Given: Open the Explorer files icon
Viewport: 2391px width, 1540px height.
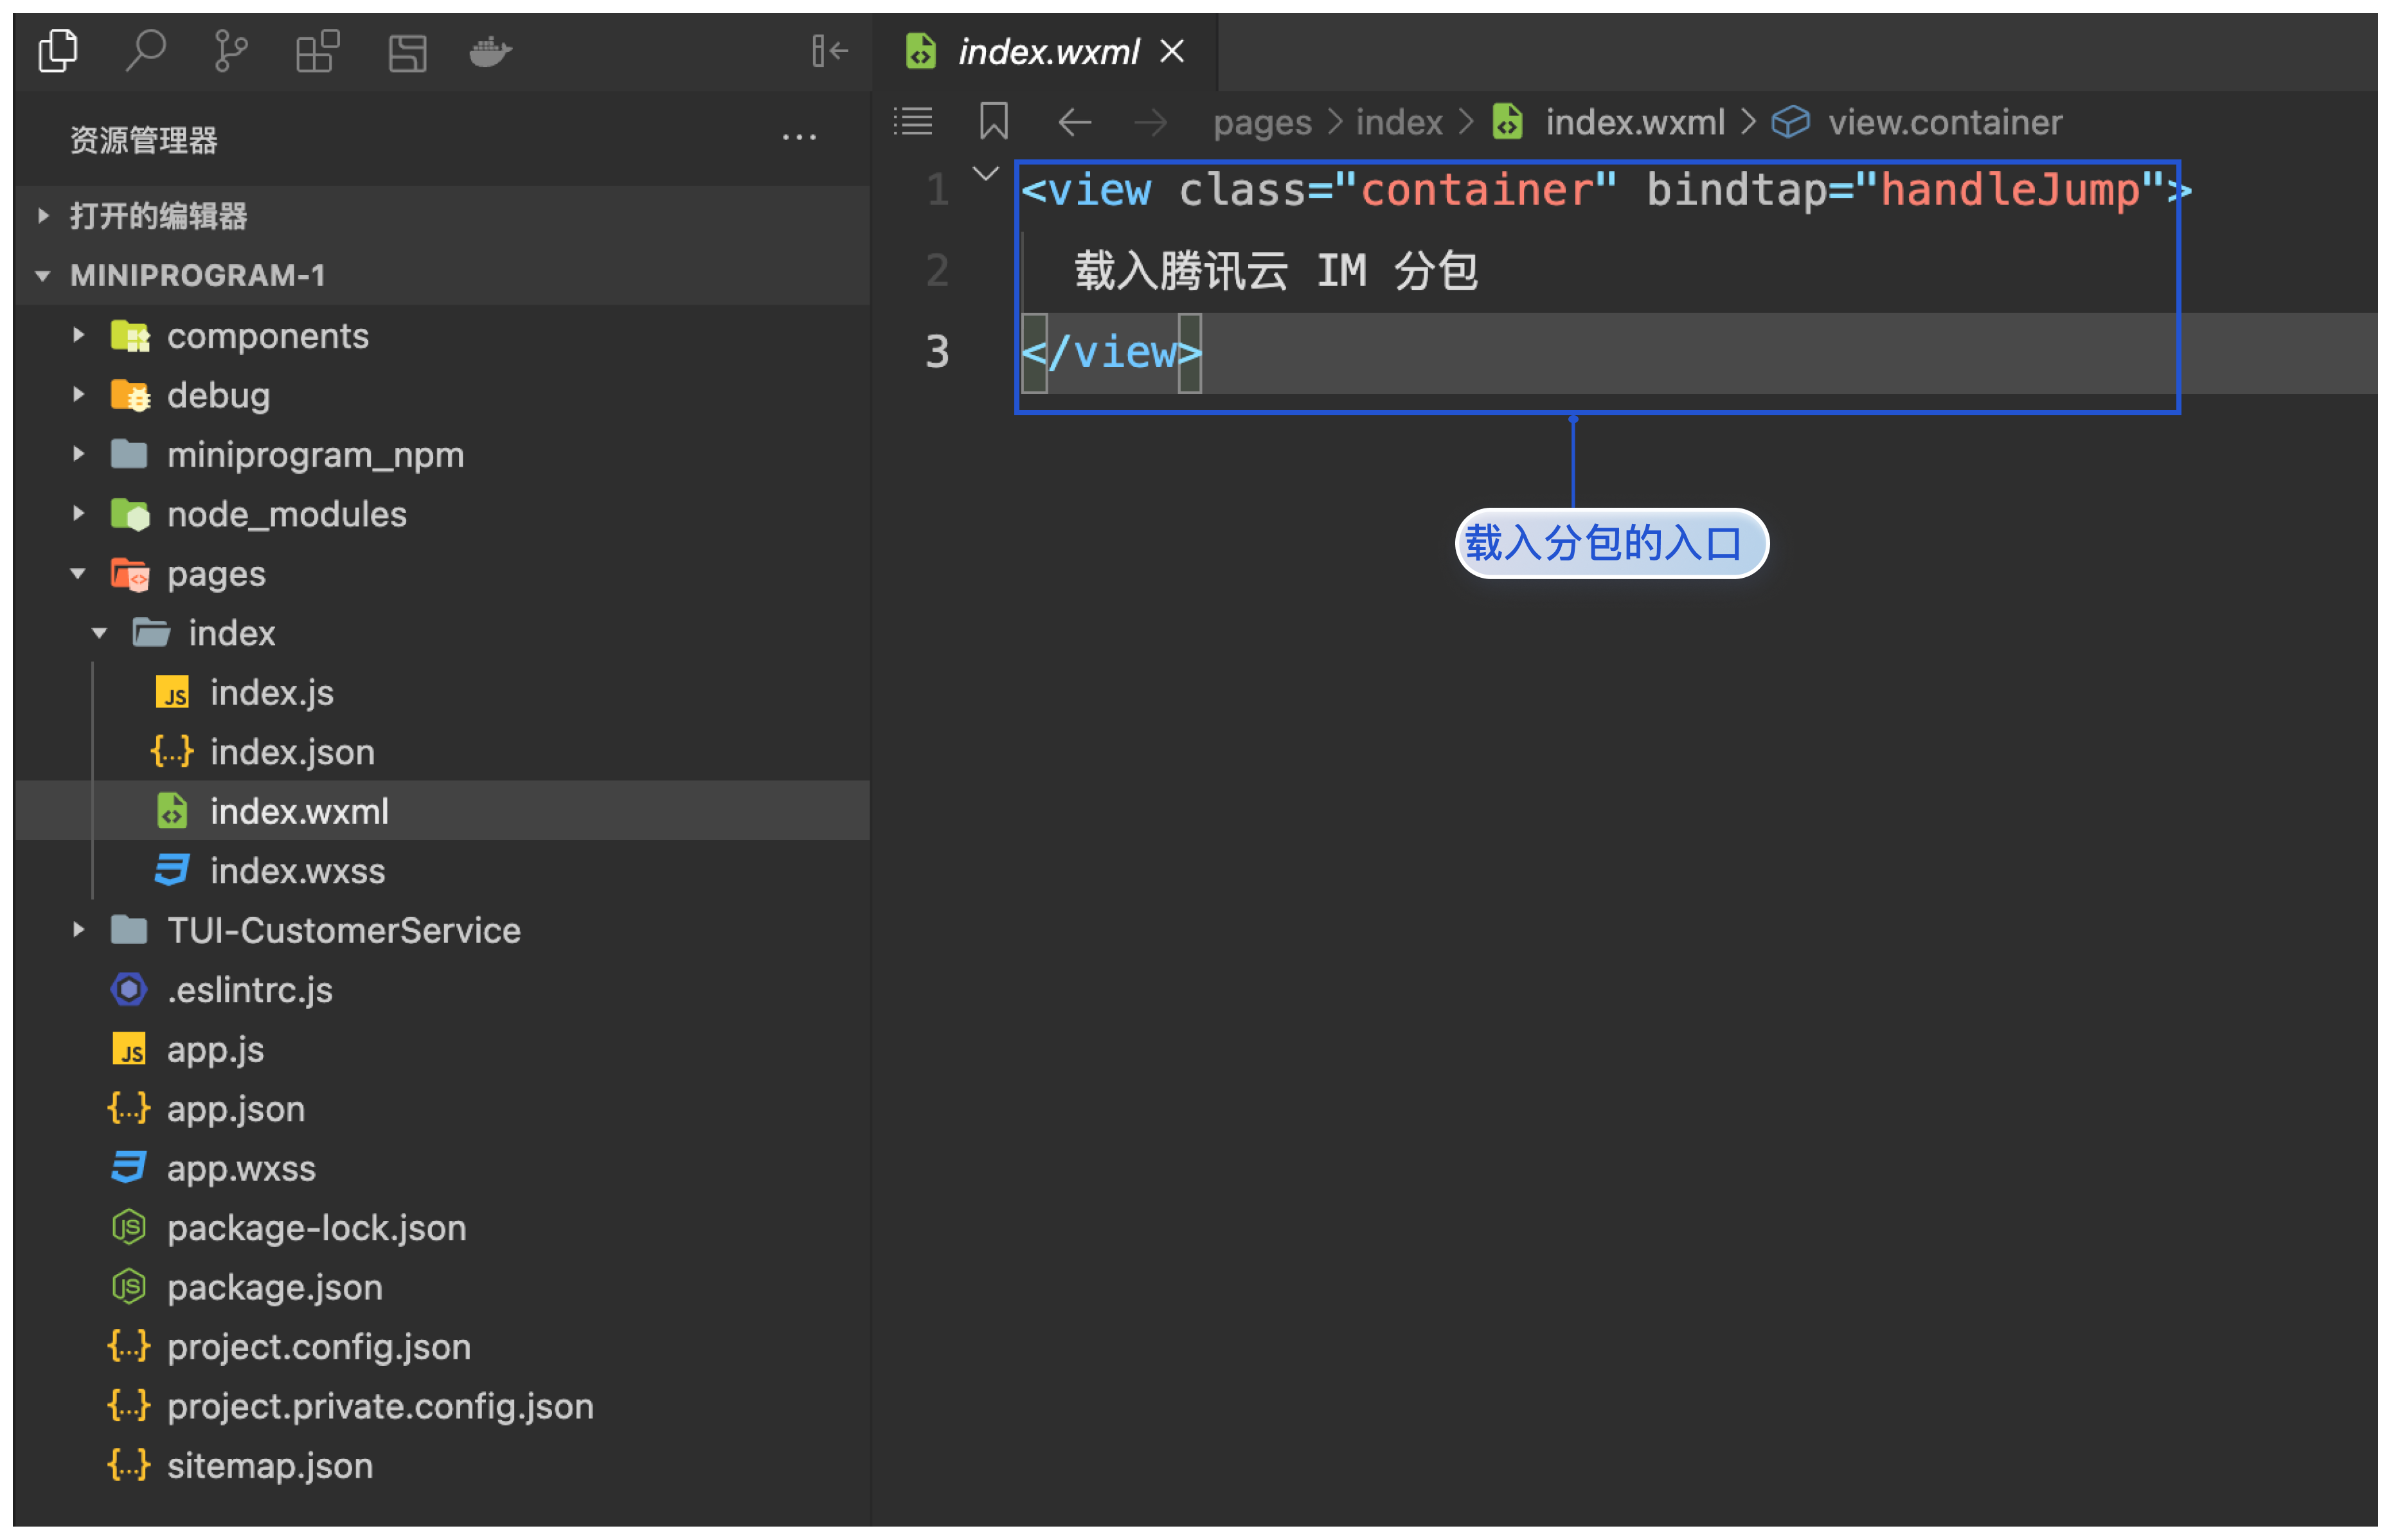Looking at the screenshot, I should point(58,51).
